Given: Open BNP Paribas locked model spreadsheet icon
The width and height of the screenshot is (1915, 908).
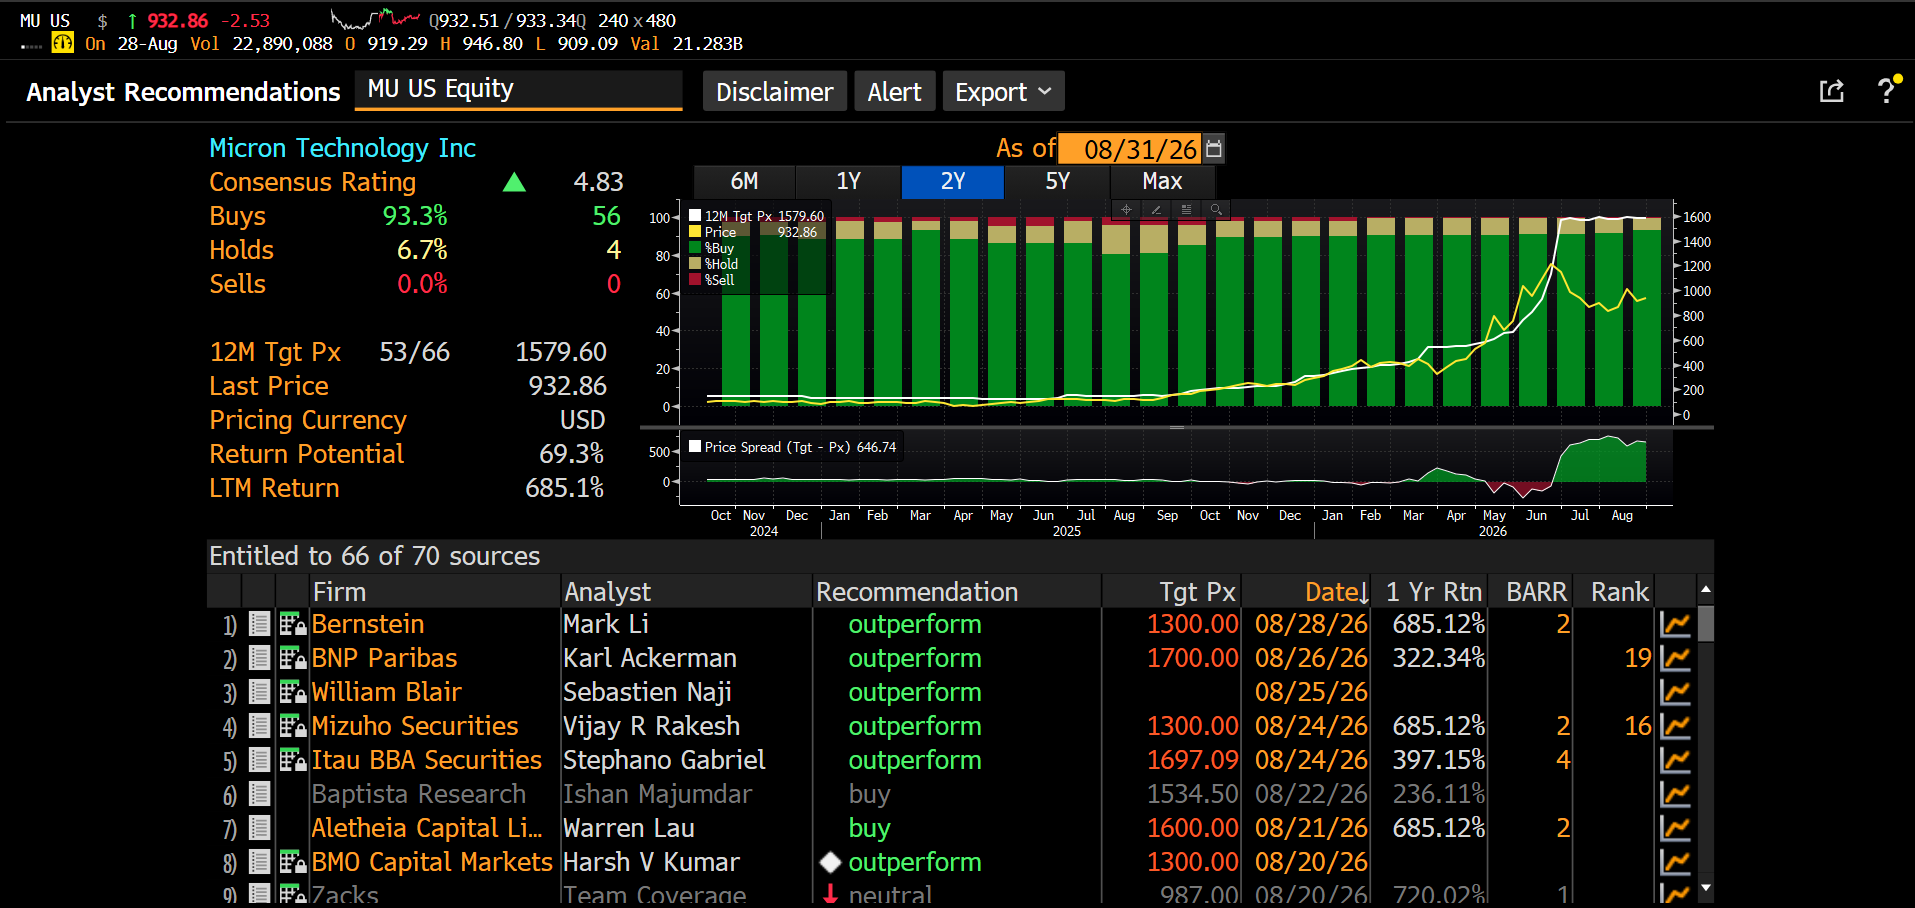Looking at the screenshot, I should point(292,658).
